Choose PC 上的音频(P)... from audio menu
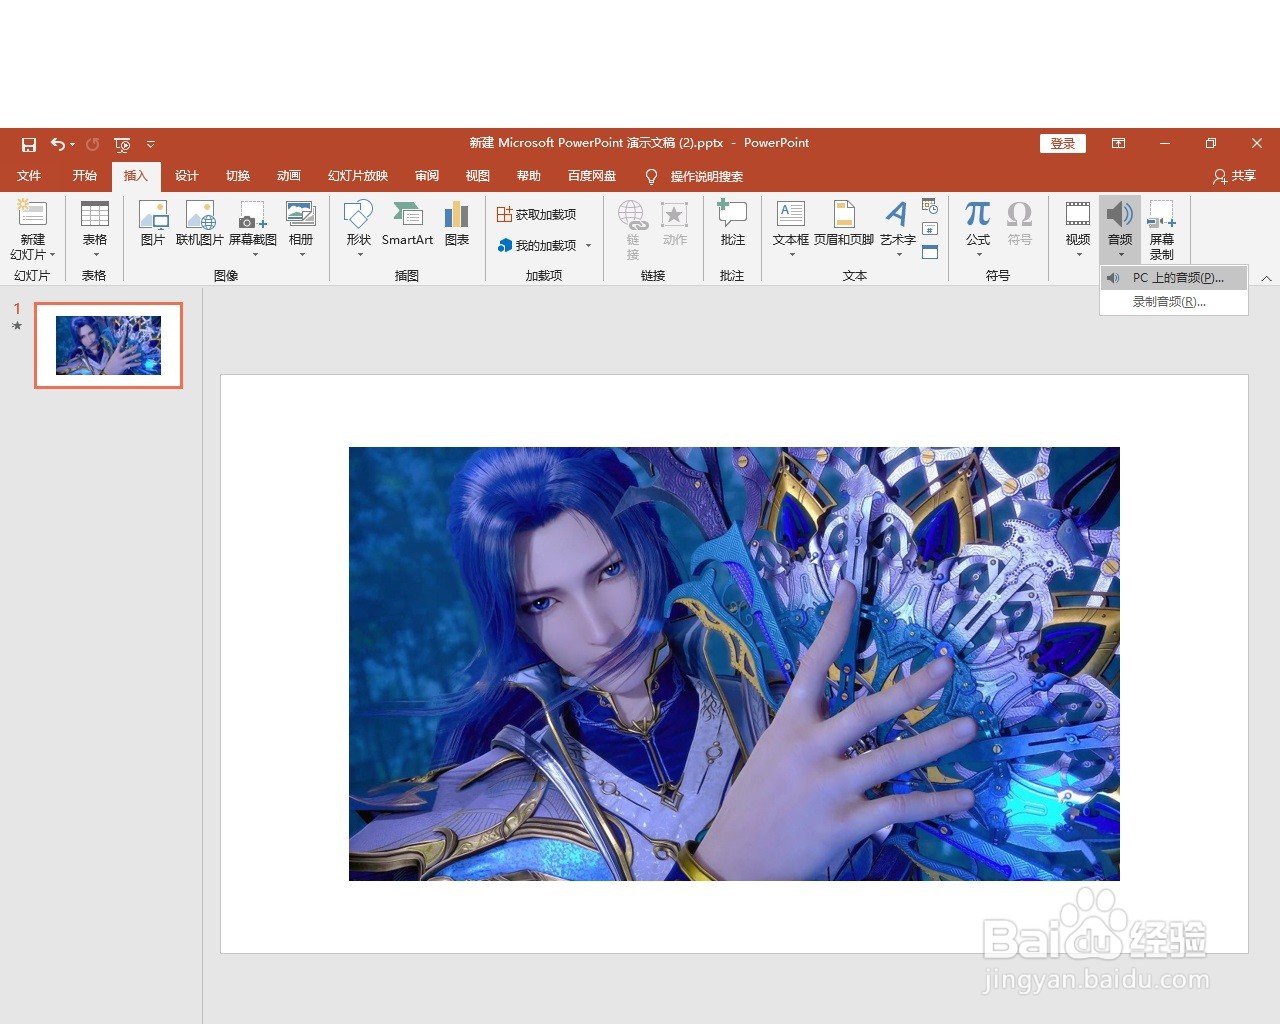 (1174, 278)
